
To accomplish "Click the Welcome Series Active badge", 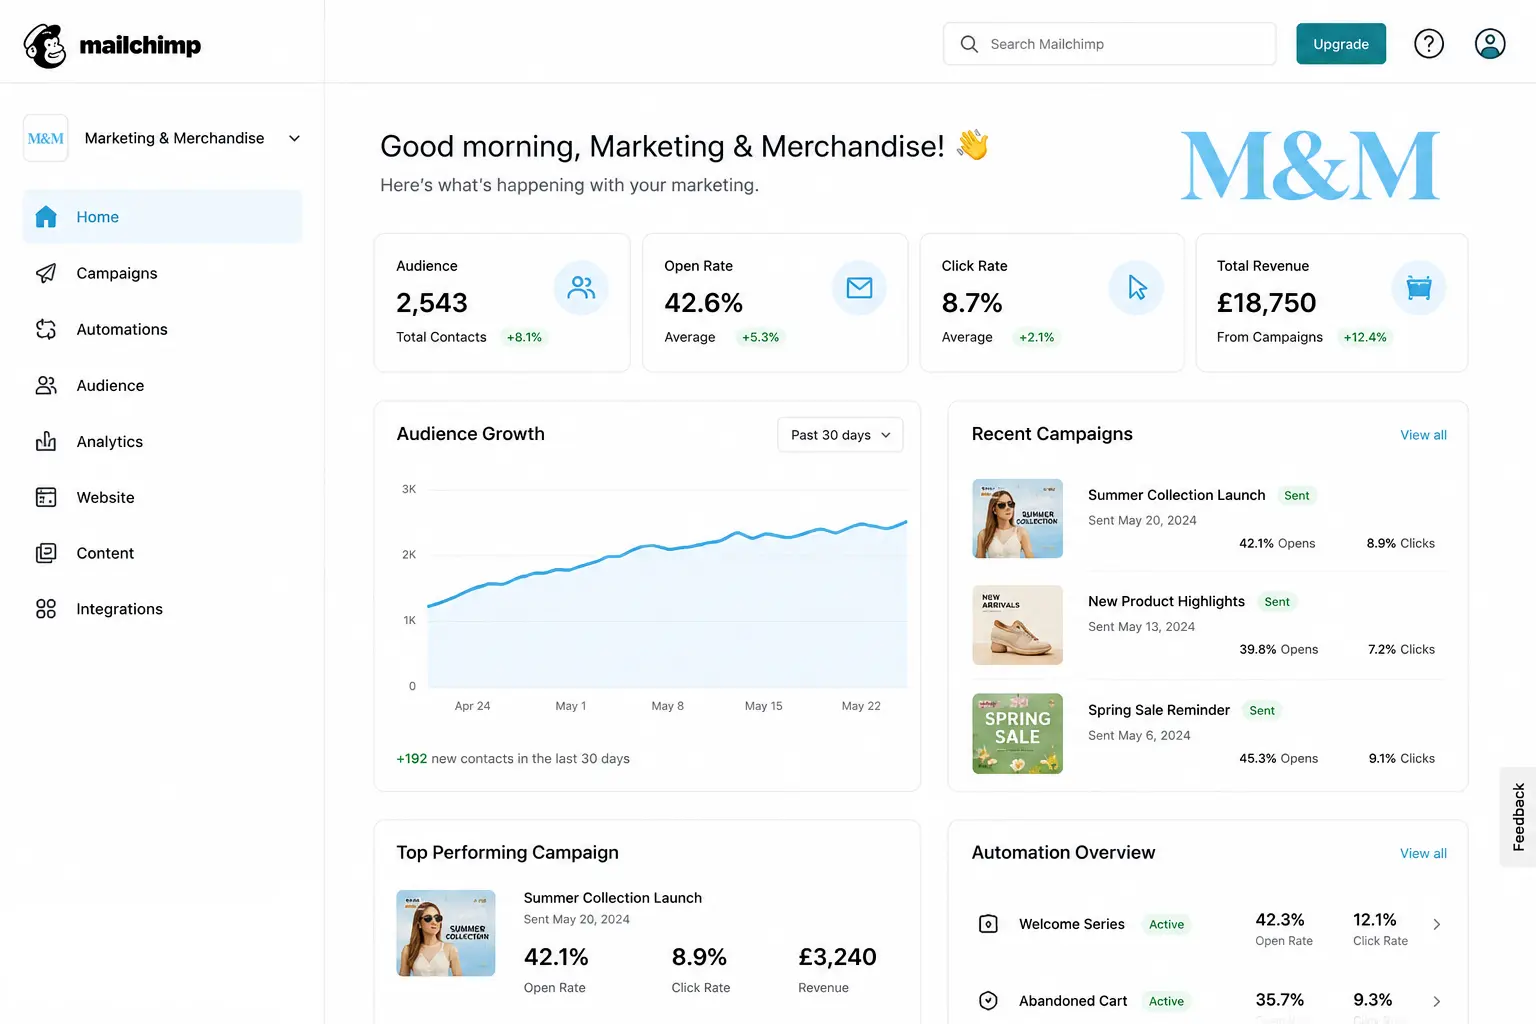I will click(x=1166, y=924).
